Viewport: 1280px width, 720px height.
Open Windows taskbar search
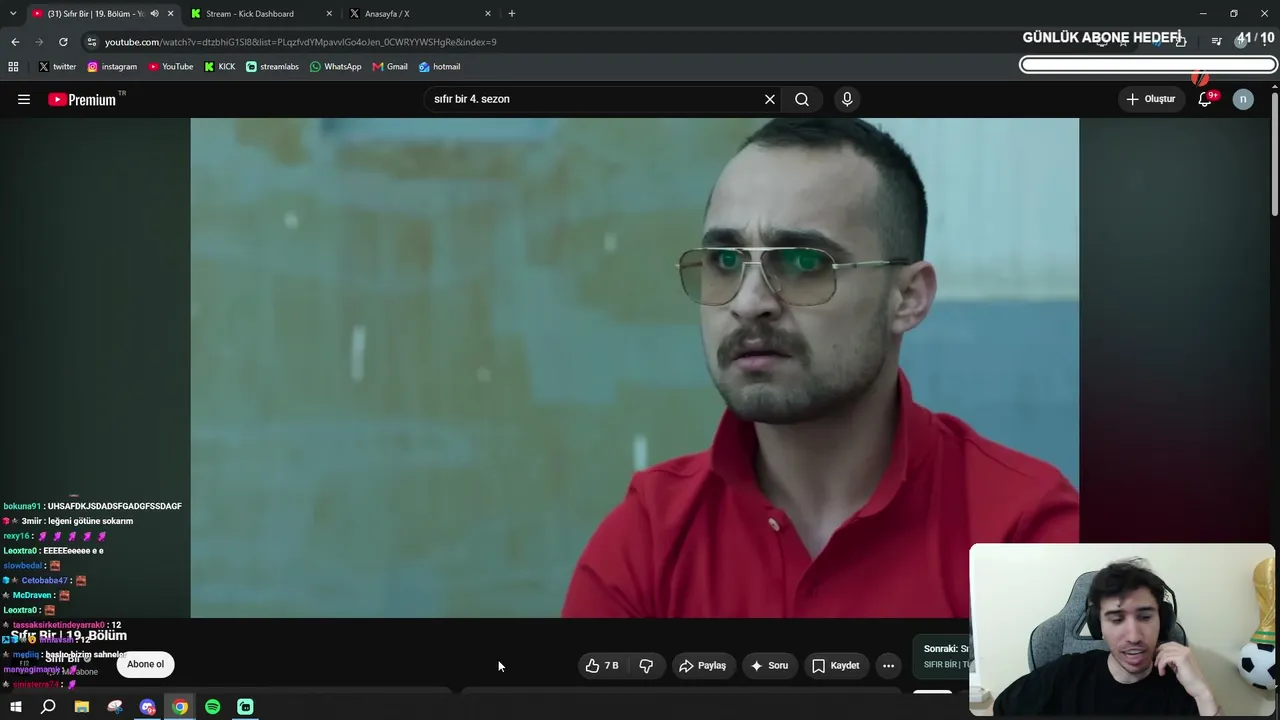click(x=48, y=707)
